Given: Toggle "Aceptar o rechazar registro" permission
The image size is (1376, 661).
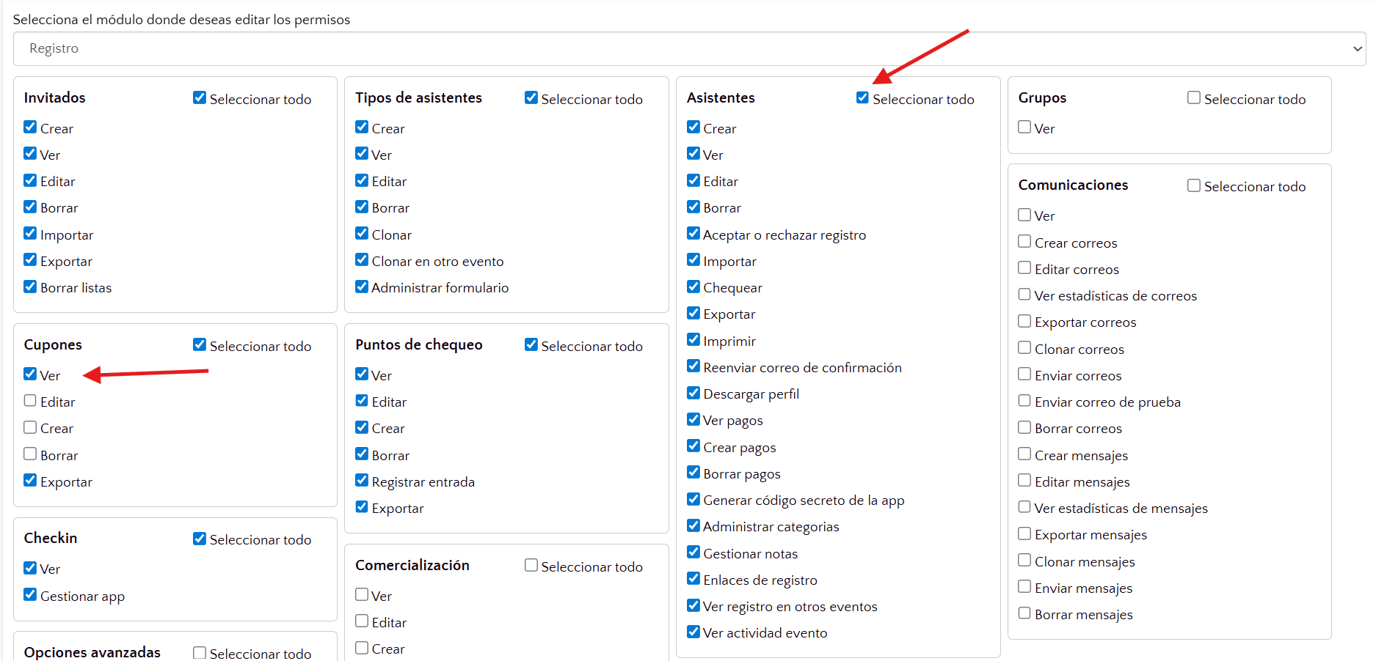Looking at the screenshot, I should [693, 234].
